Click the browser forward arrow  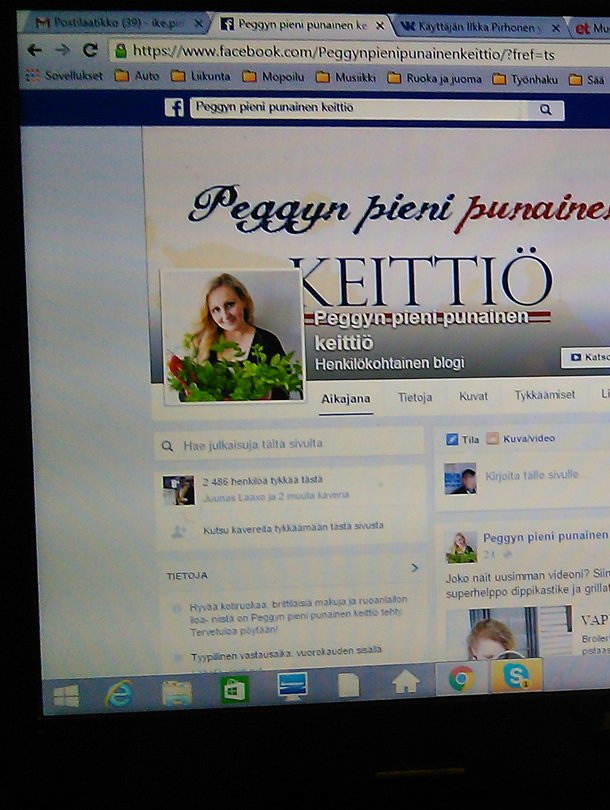point(62,50)
